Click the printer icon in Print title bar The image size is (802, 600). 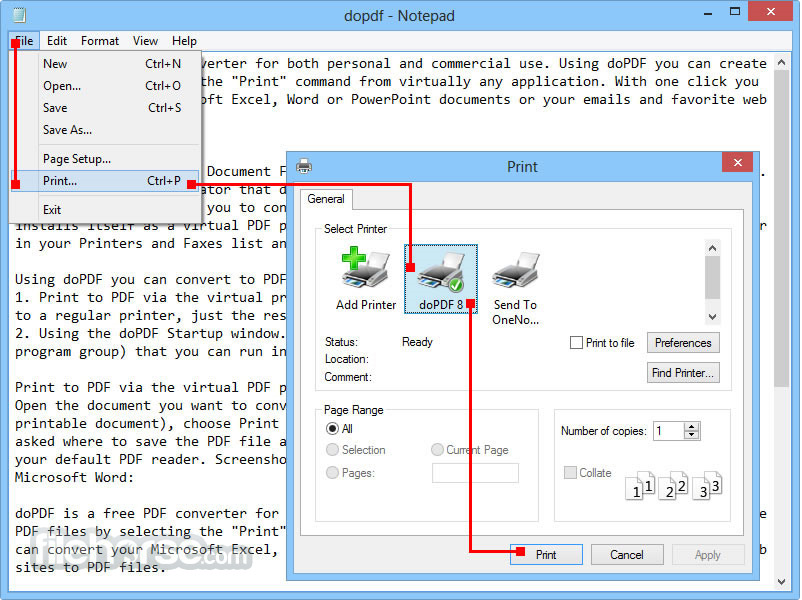click(x=304, y=166)
